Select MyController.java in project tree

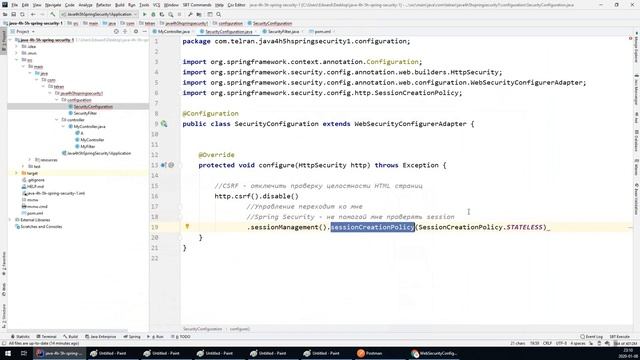89,127
